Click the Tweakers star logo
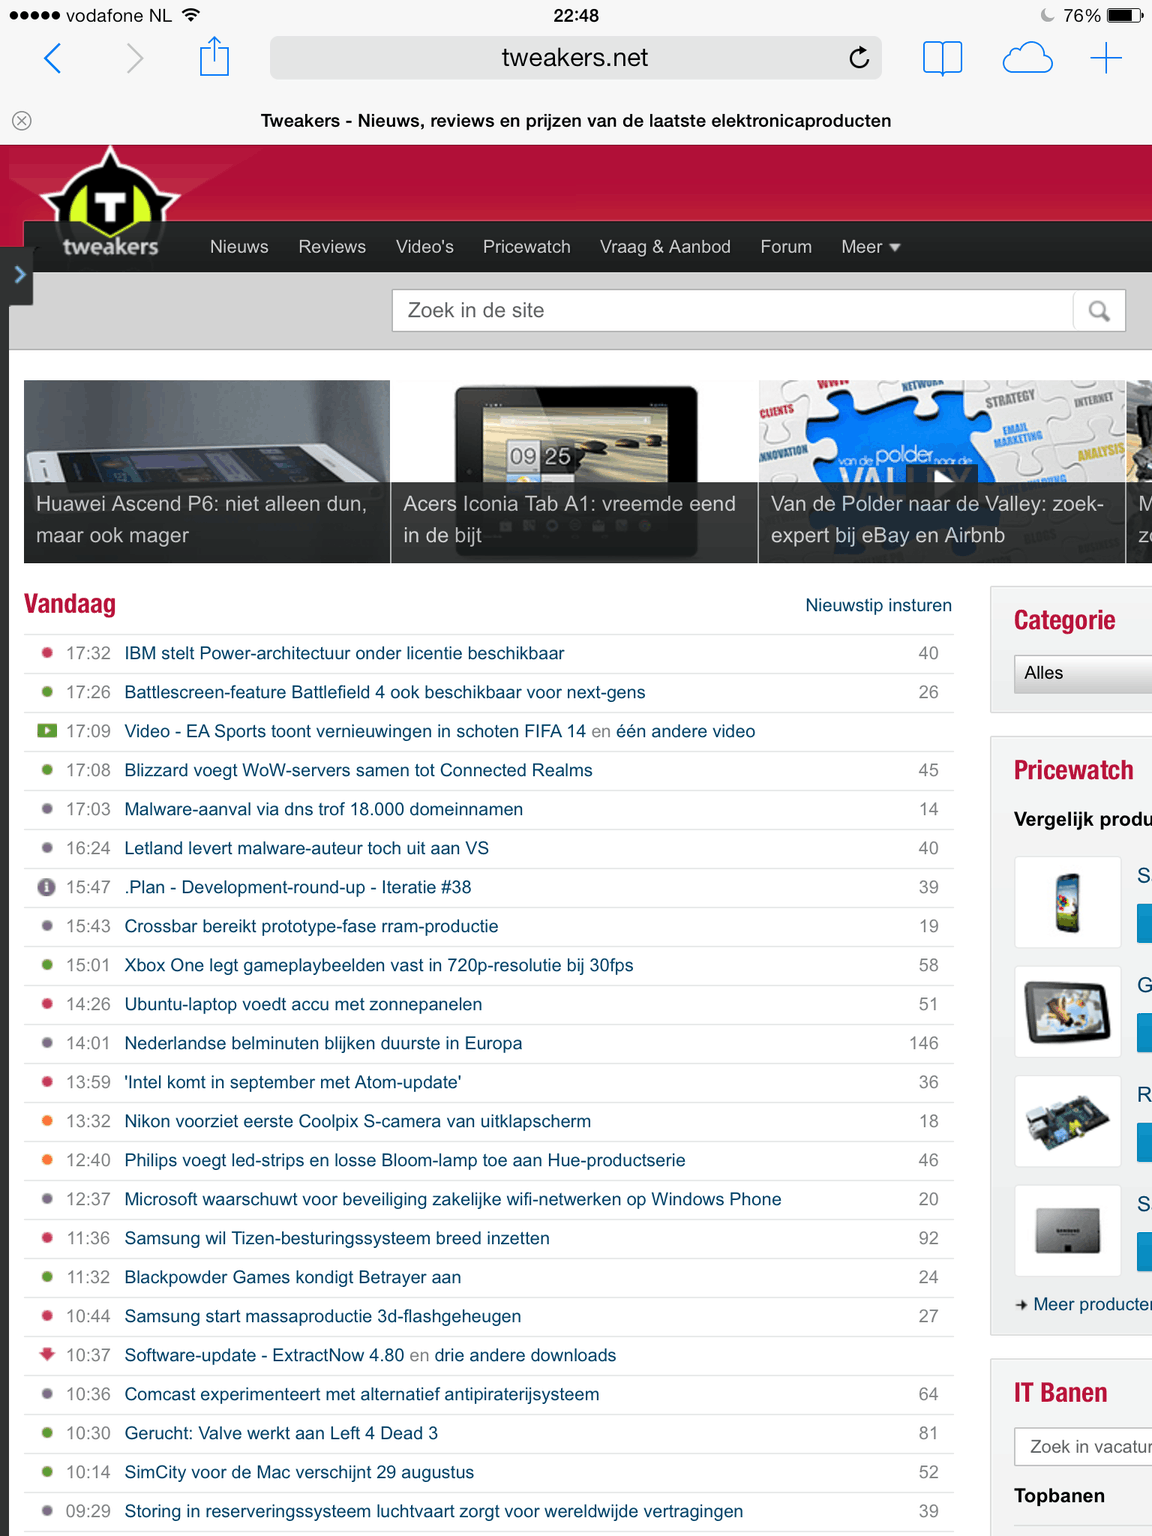This screenshot has width=1152, height=1536. coord(110,204)
